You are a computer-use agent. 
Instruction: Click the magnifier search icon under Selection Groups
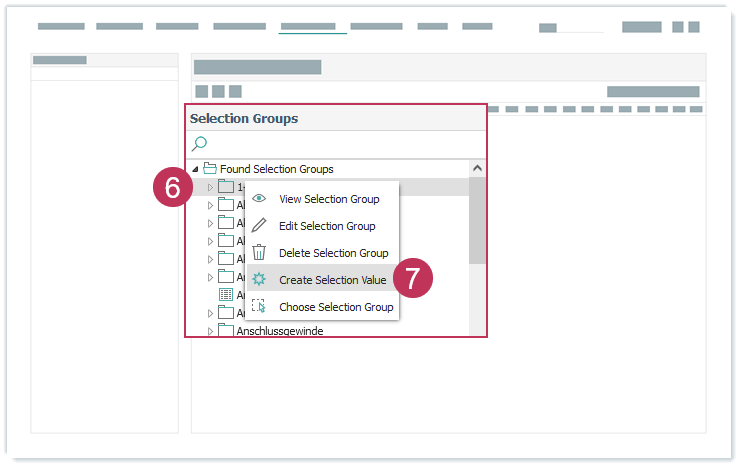point(199,144)
